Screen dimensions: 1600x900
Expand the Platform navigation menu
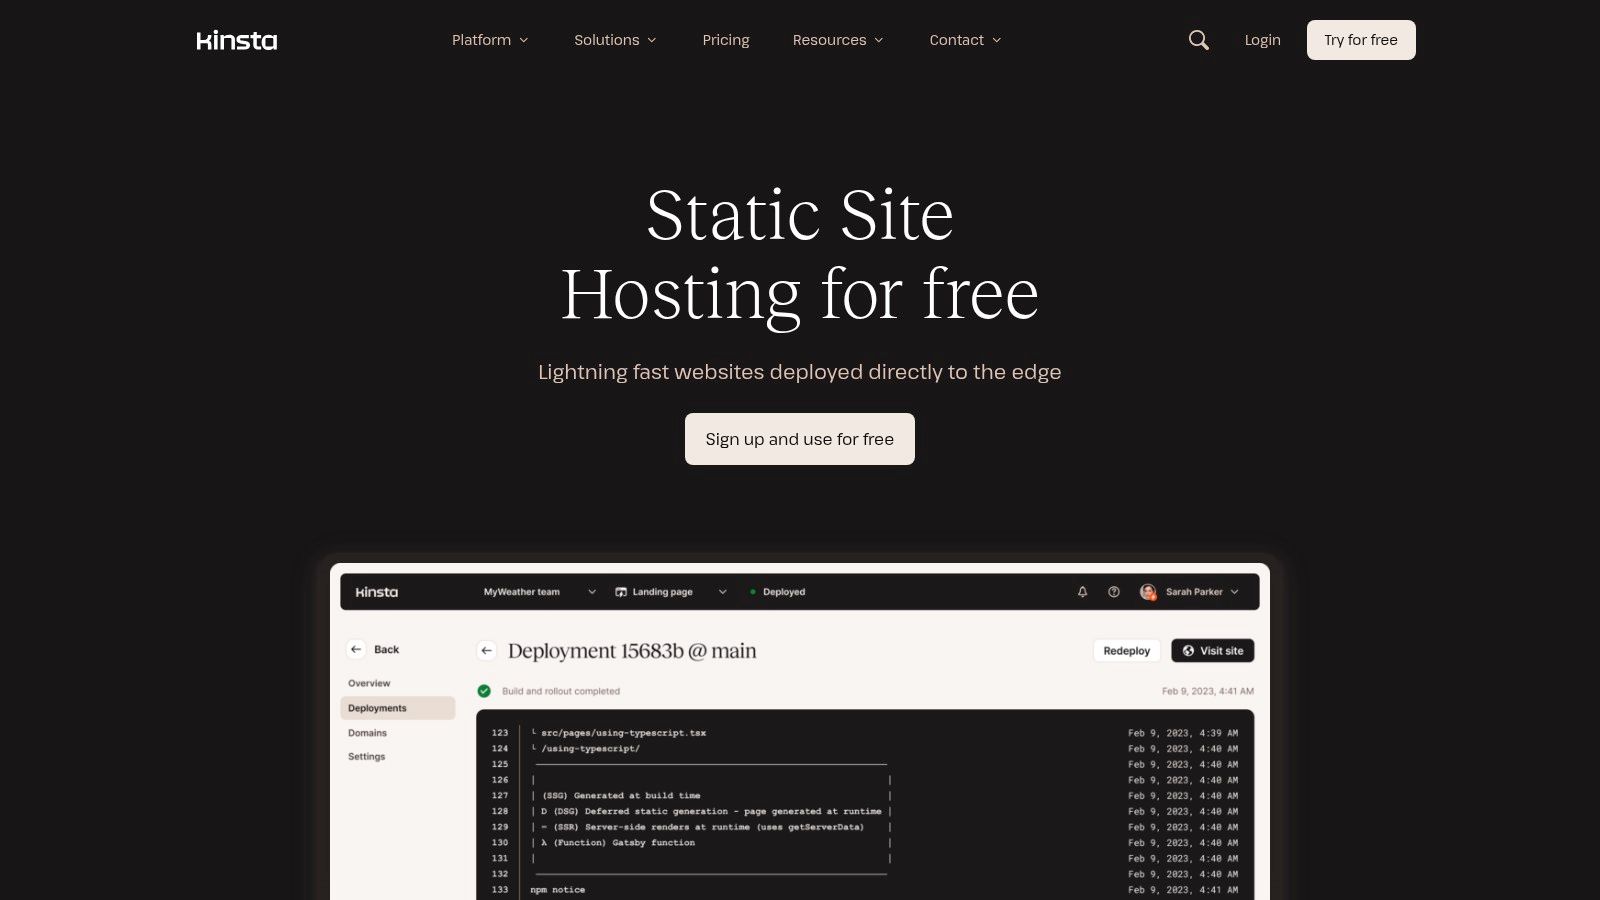(x=490, y=40)
